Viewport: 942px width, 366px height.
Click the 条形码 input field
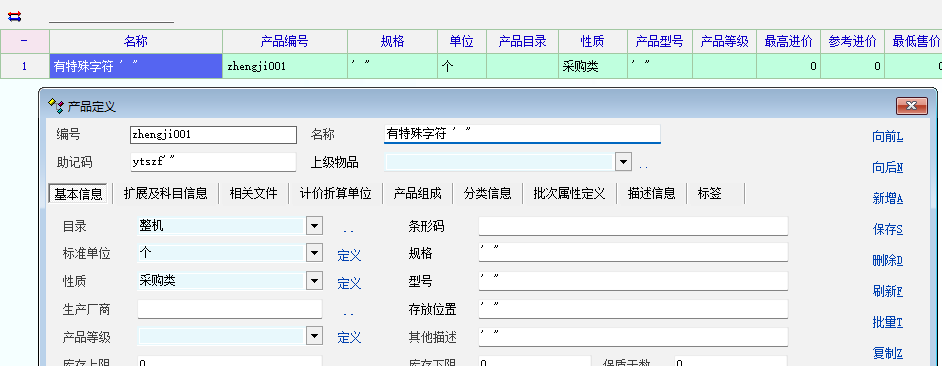click(x=633, y=226)
